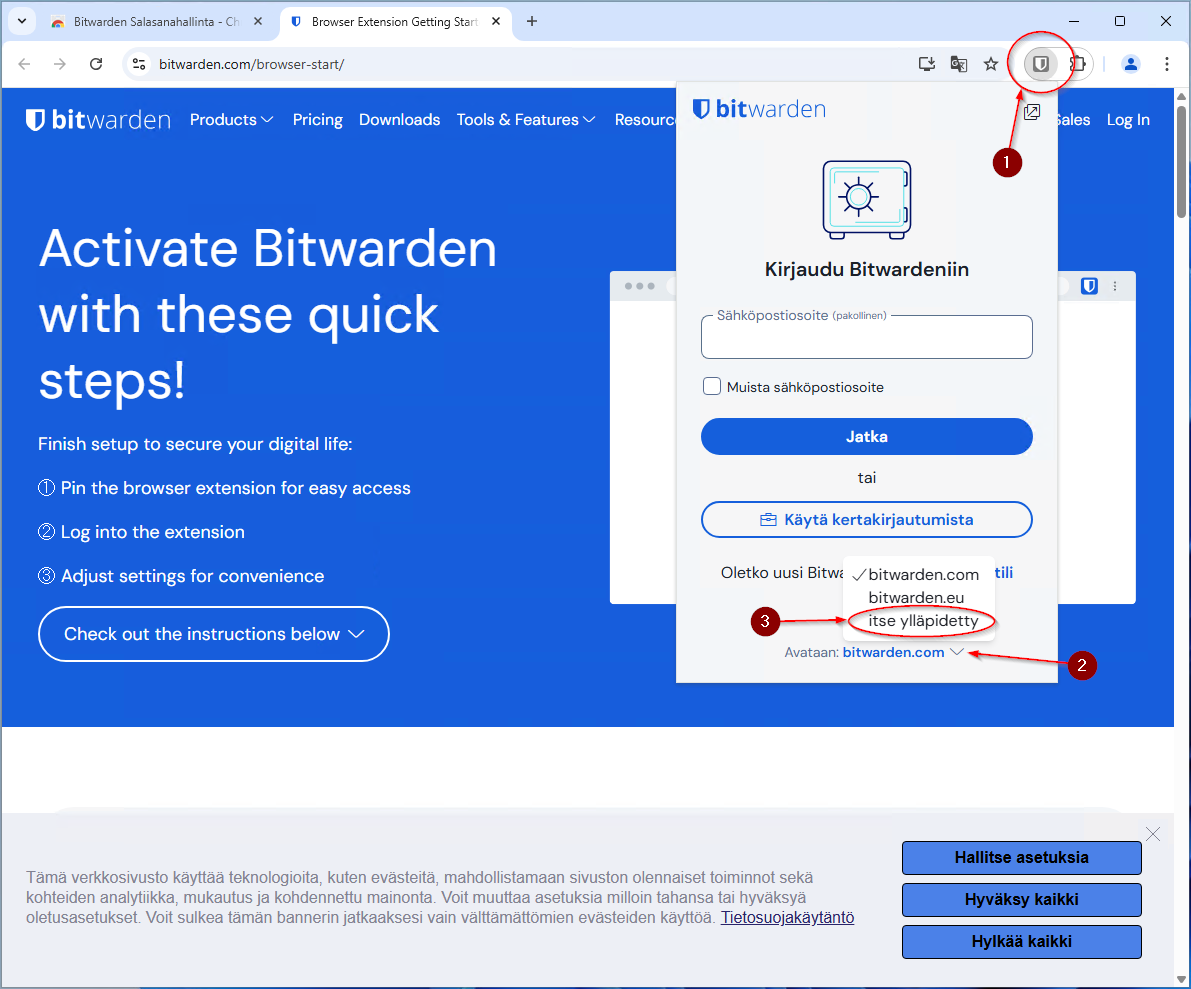Expand the Tools & Features menu

tap(526, 119)
